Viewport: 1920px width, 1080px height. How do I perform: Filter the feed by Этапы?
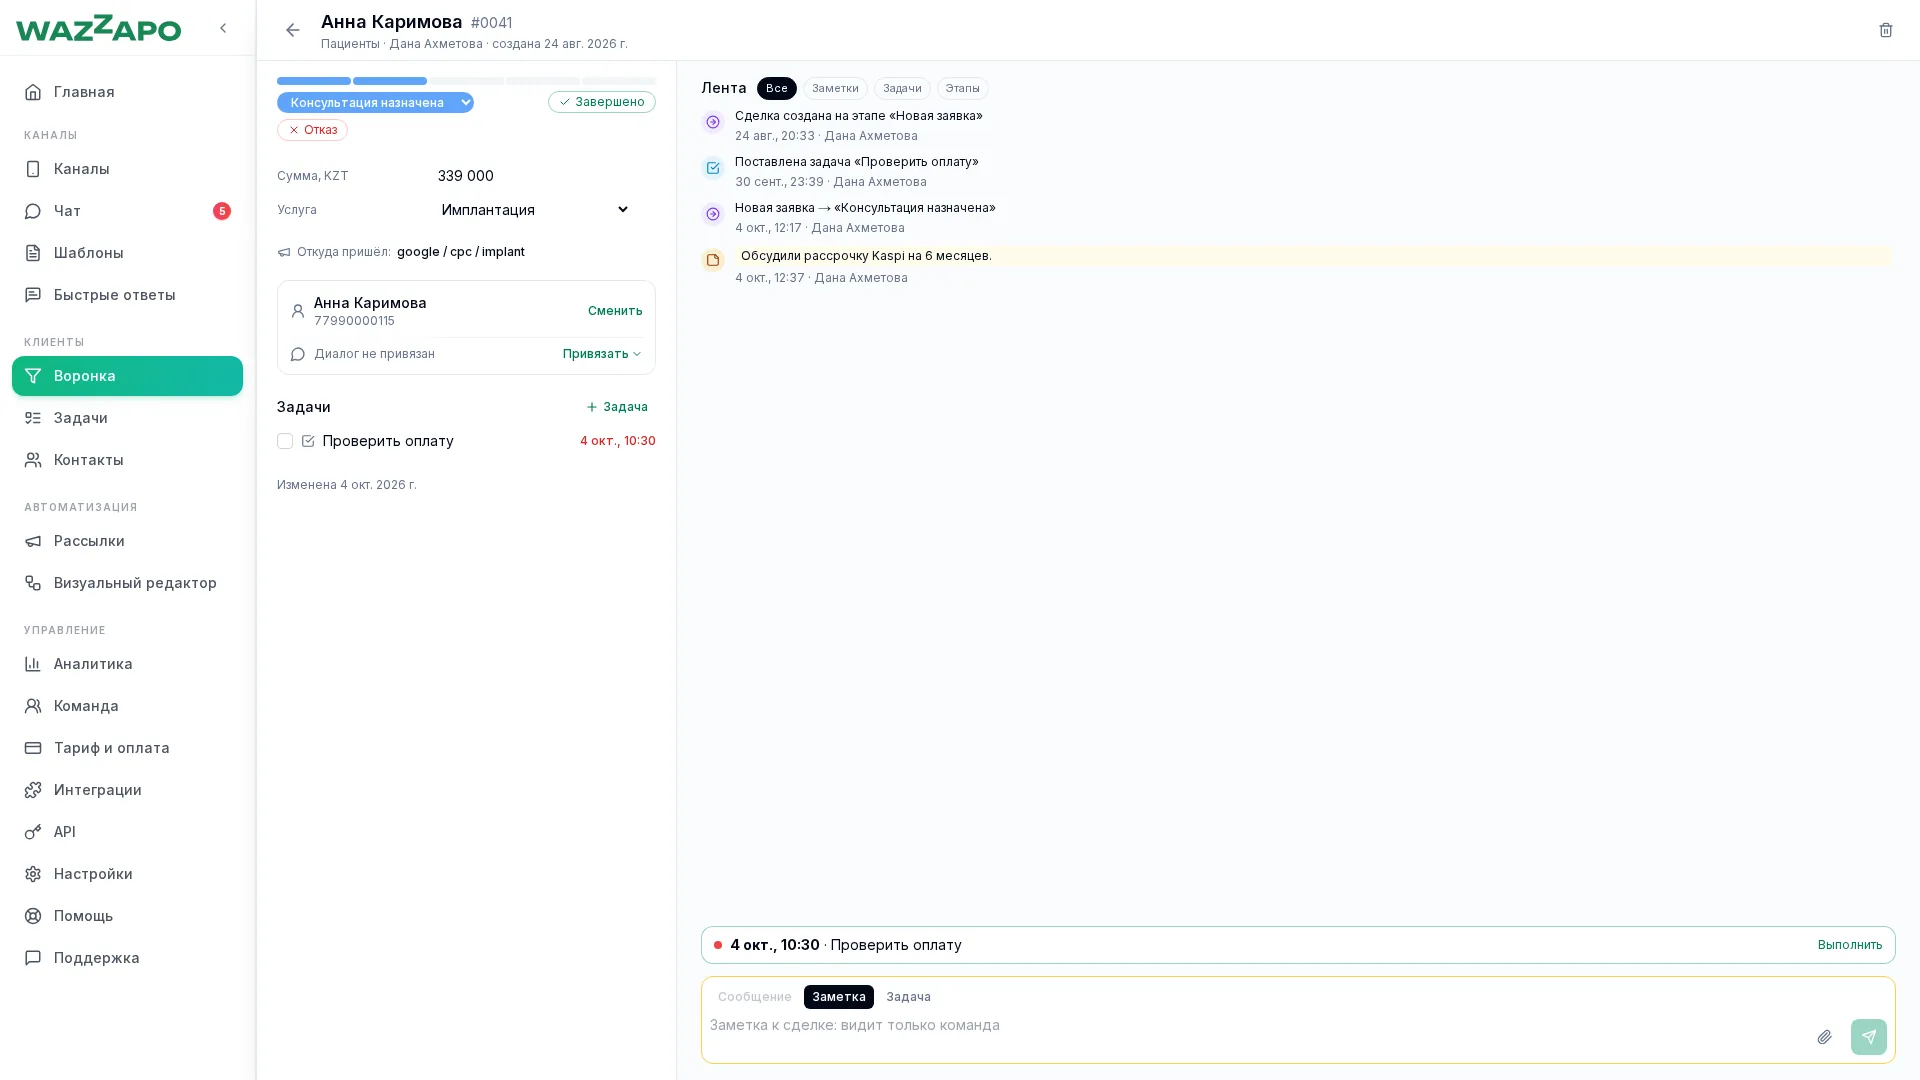pos(962,89)
